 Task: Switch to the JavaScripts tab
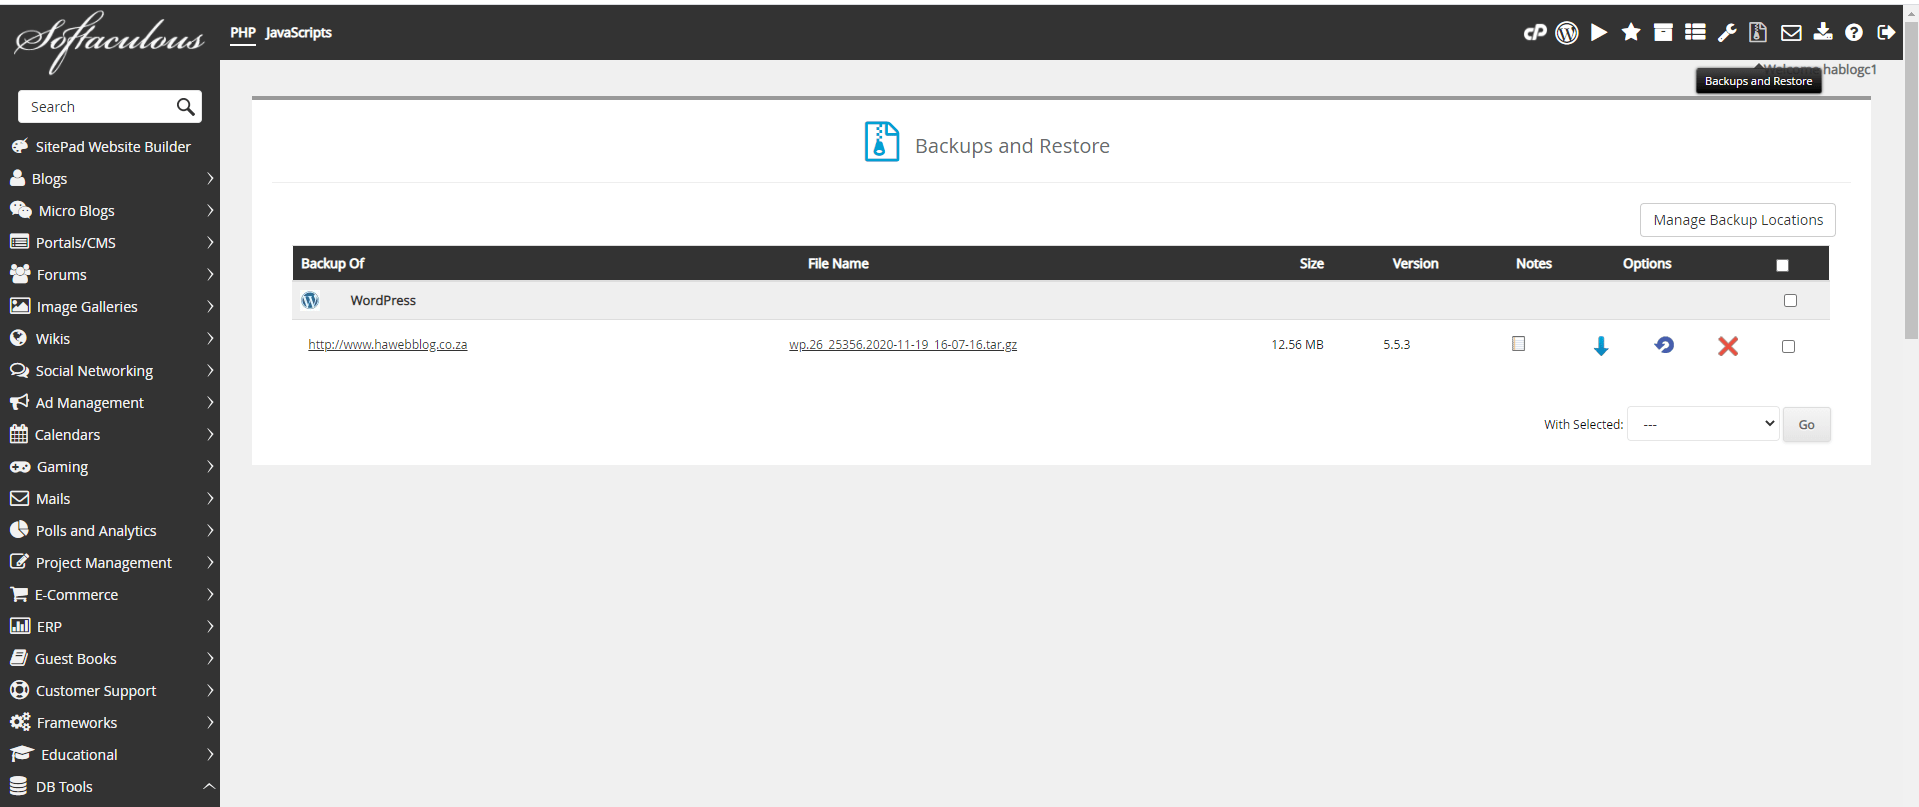pos(298,33)
